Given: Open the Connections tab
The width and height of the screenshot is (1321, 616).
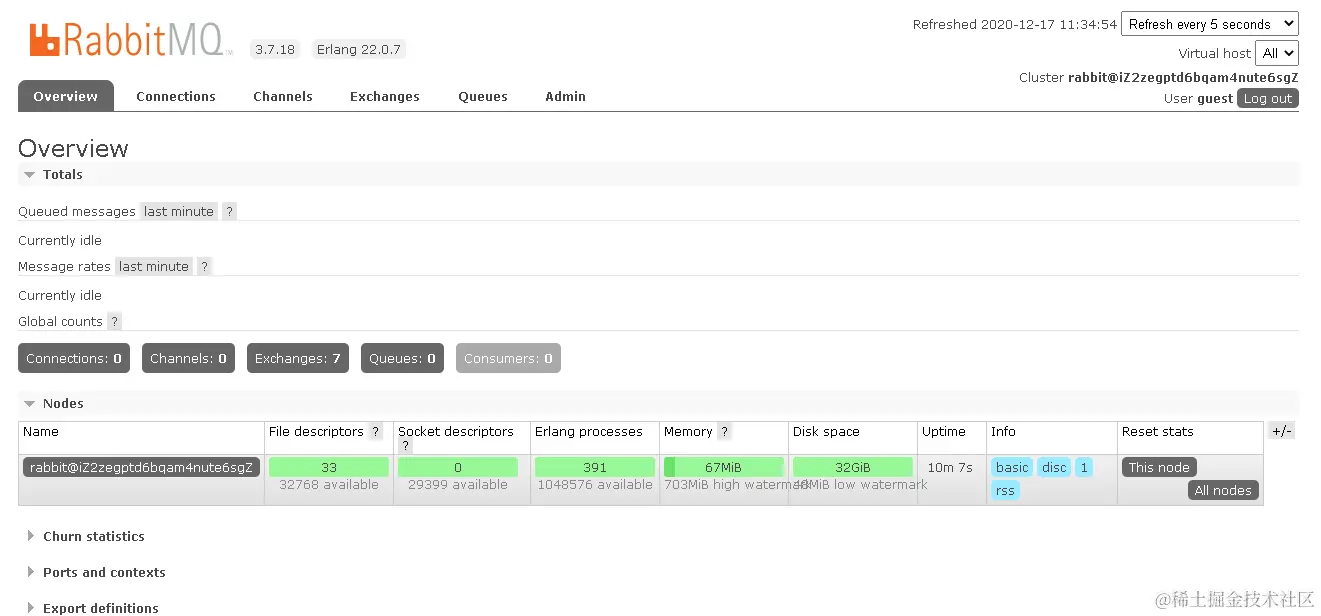Looking at the screenshot, I should click(176, 96).
